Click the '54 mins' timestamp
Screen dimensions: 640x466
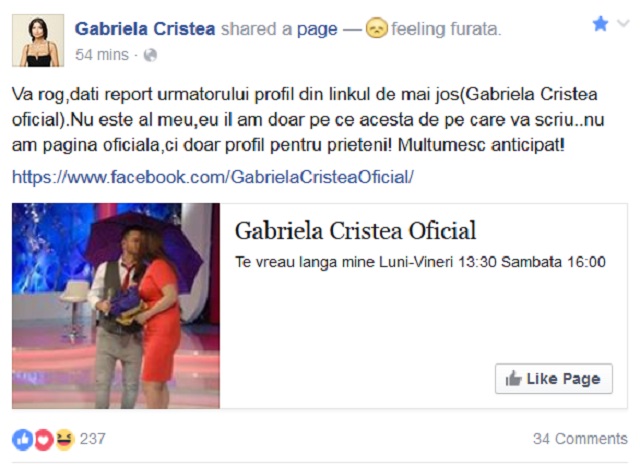(102, 55)
